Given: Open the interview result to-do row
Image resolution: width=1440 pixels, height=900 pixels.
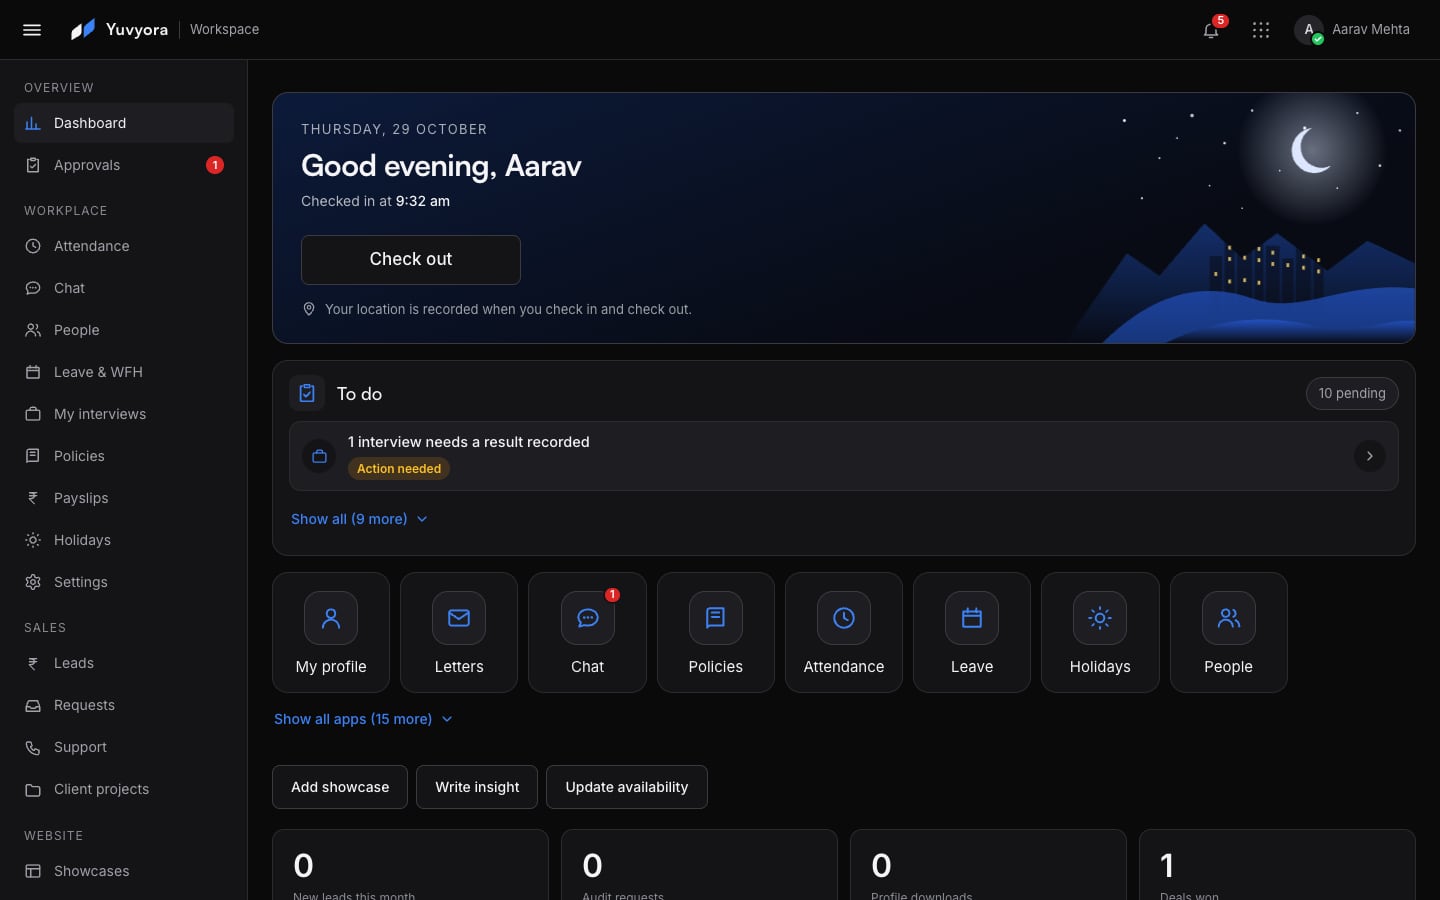Looking at the screenshot, I should 844,456.
